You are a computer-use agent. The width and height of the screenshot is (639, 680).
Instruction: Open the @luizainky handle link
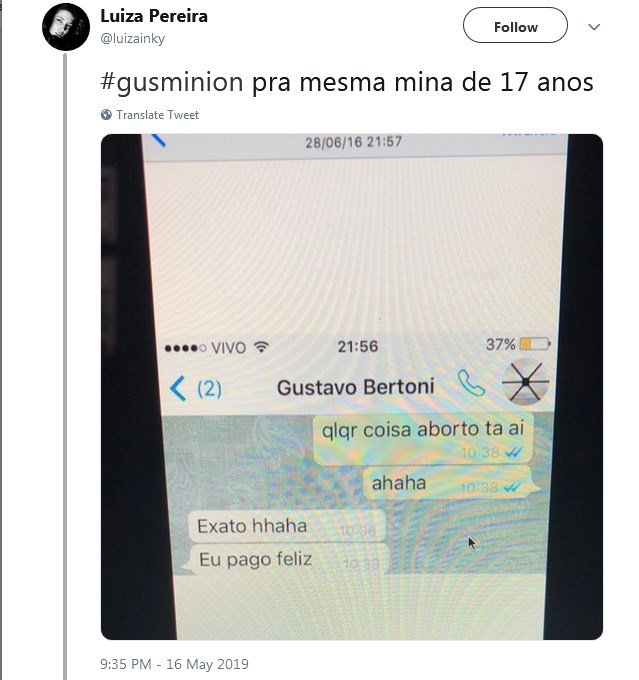click(x=133, y=39)
